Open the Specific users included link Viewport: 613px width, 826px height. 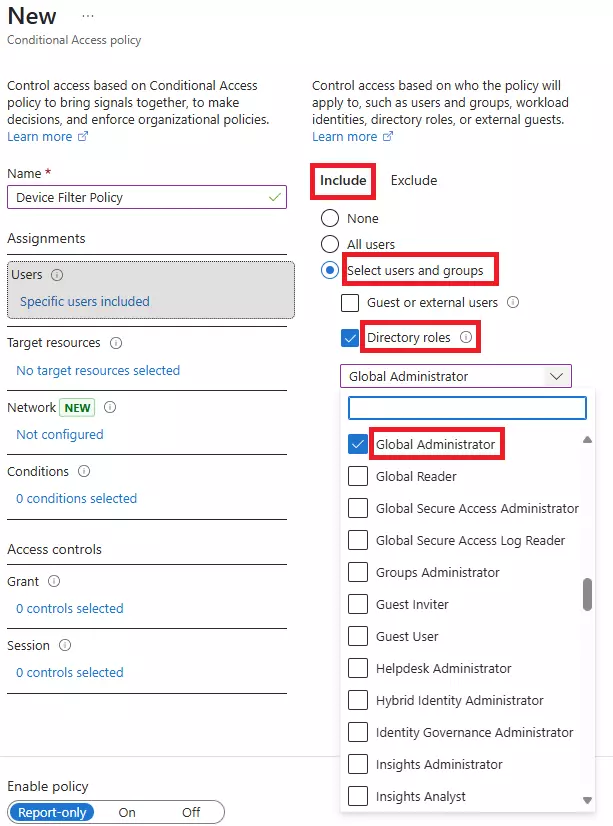[84, 302]
